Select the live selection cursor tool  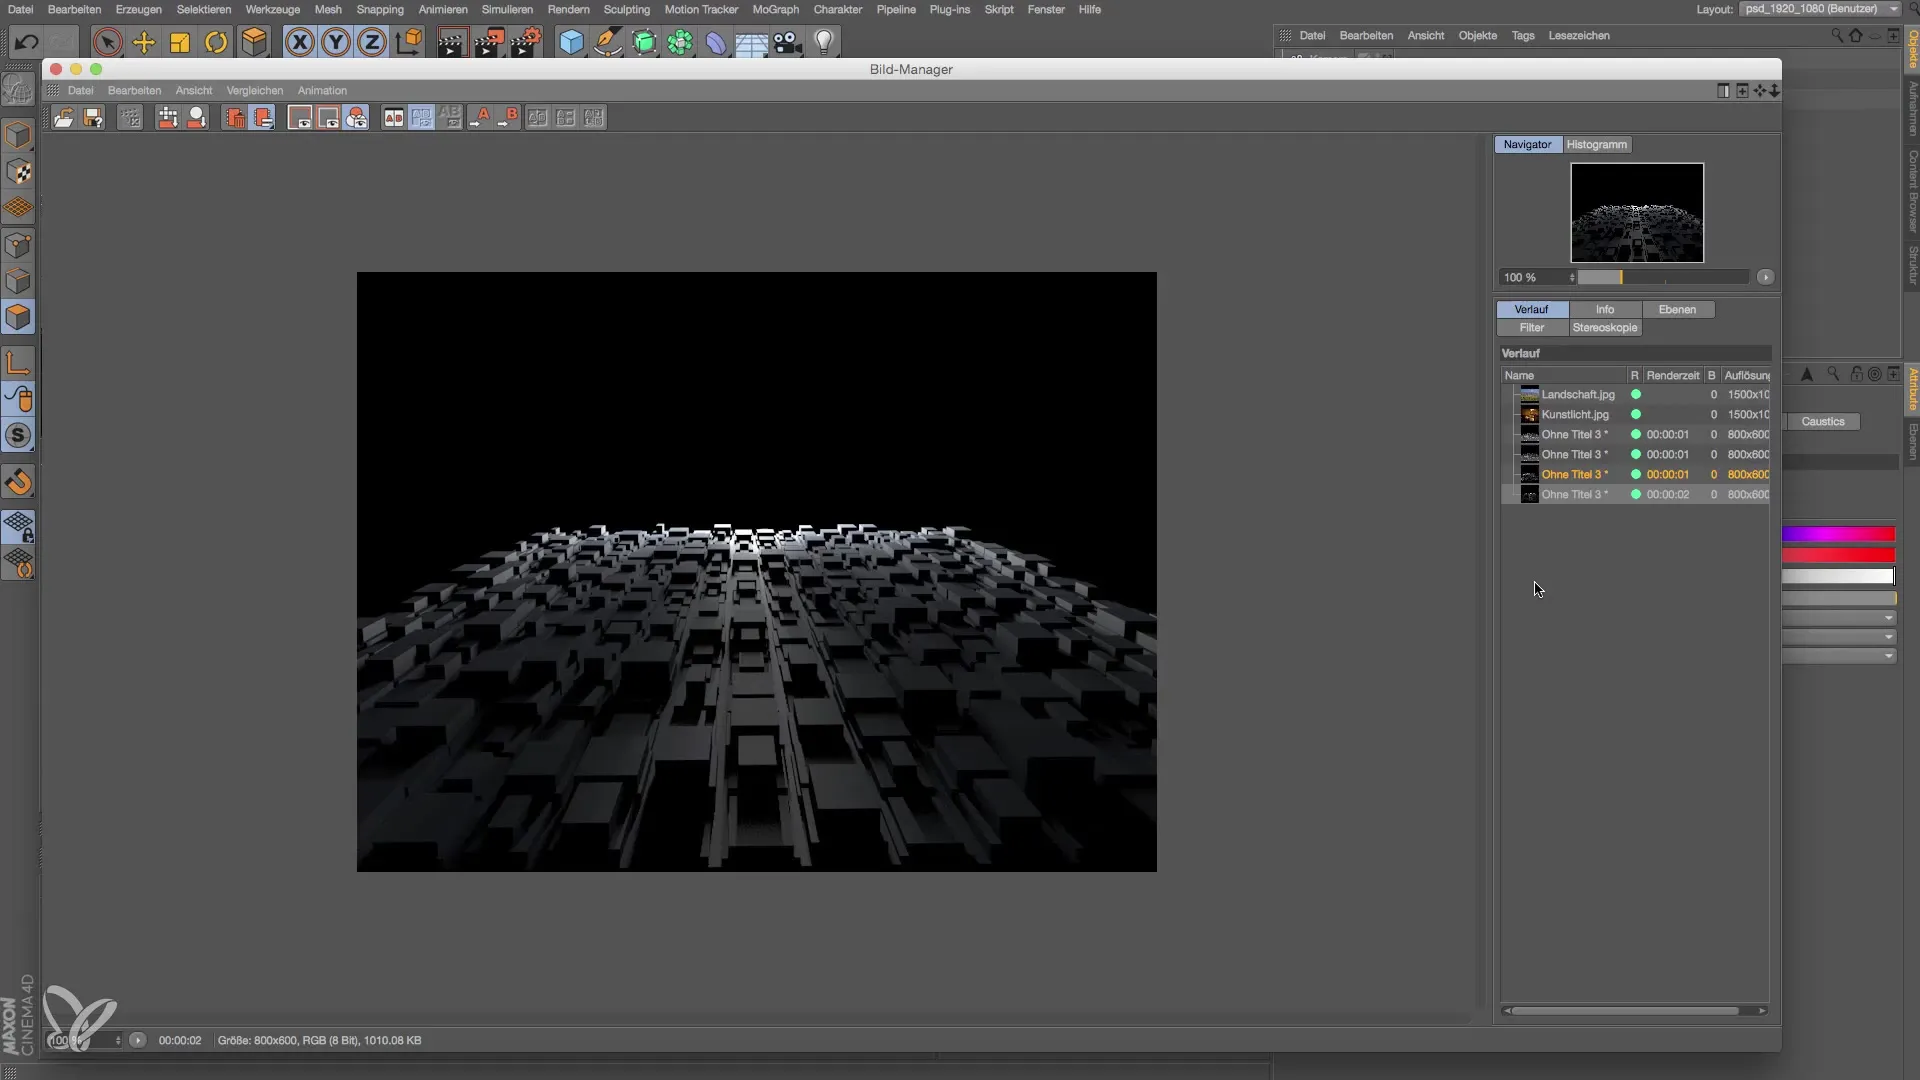click(107, 42)
